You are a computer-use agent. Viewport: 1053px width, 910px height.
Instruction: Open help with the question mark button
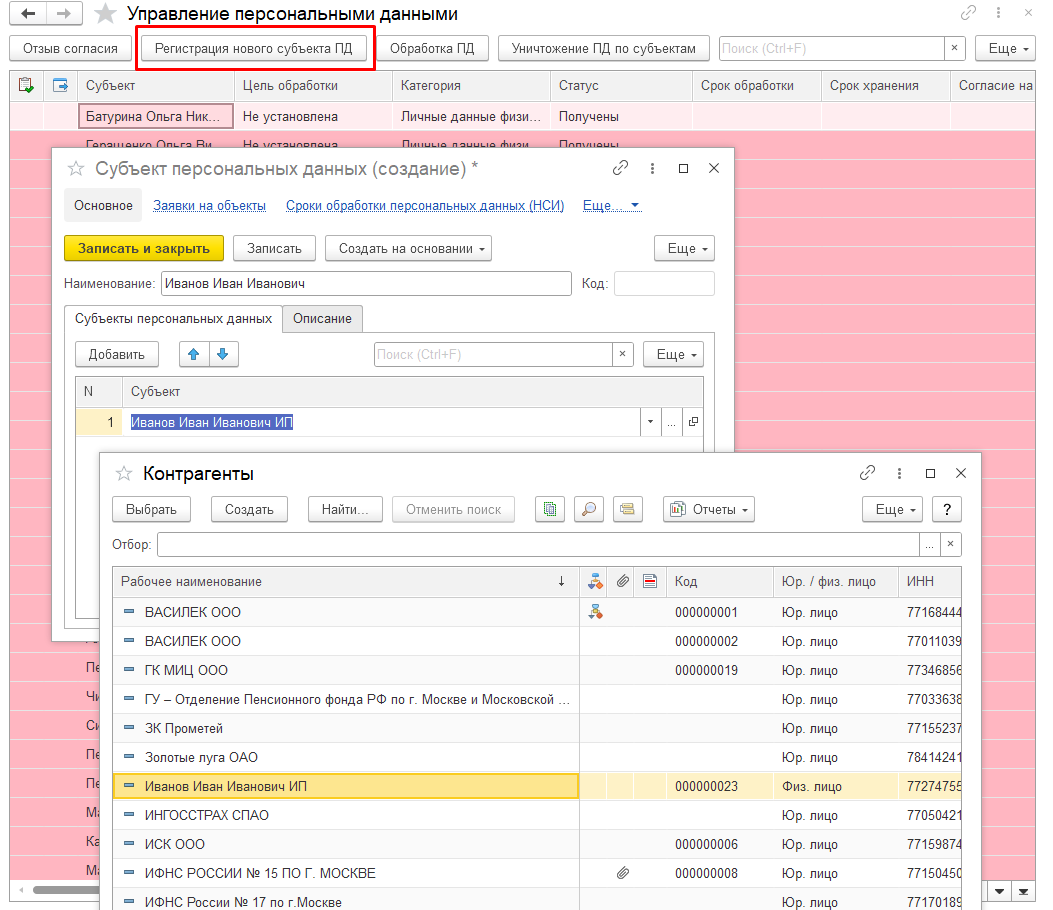946,509
